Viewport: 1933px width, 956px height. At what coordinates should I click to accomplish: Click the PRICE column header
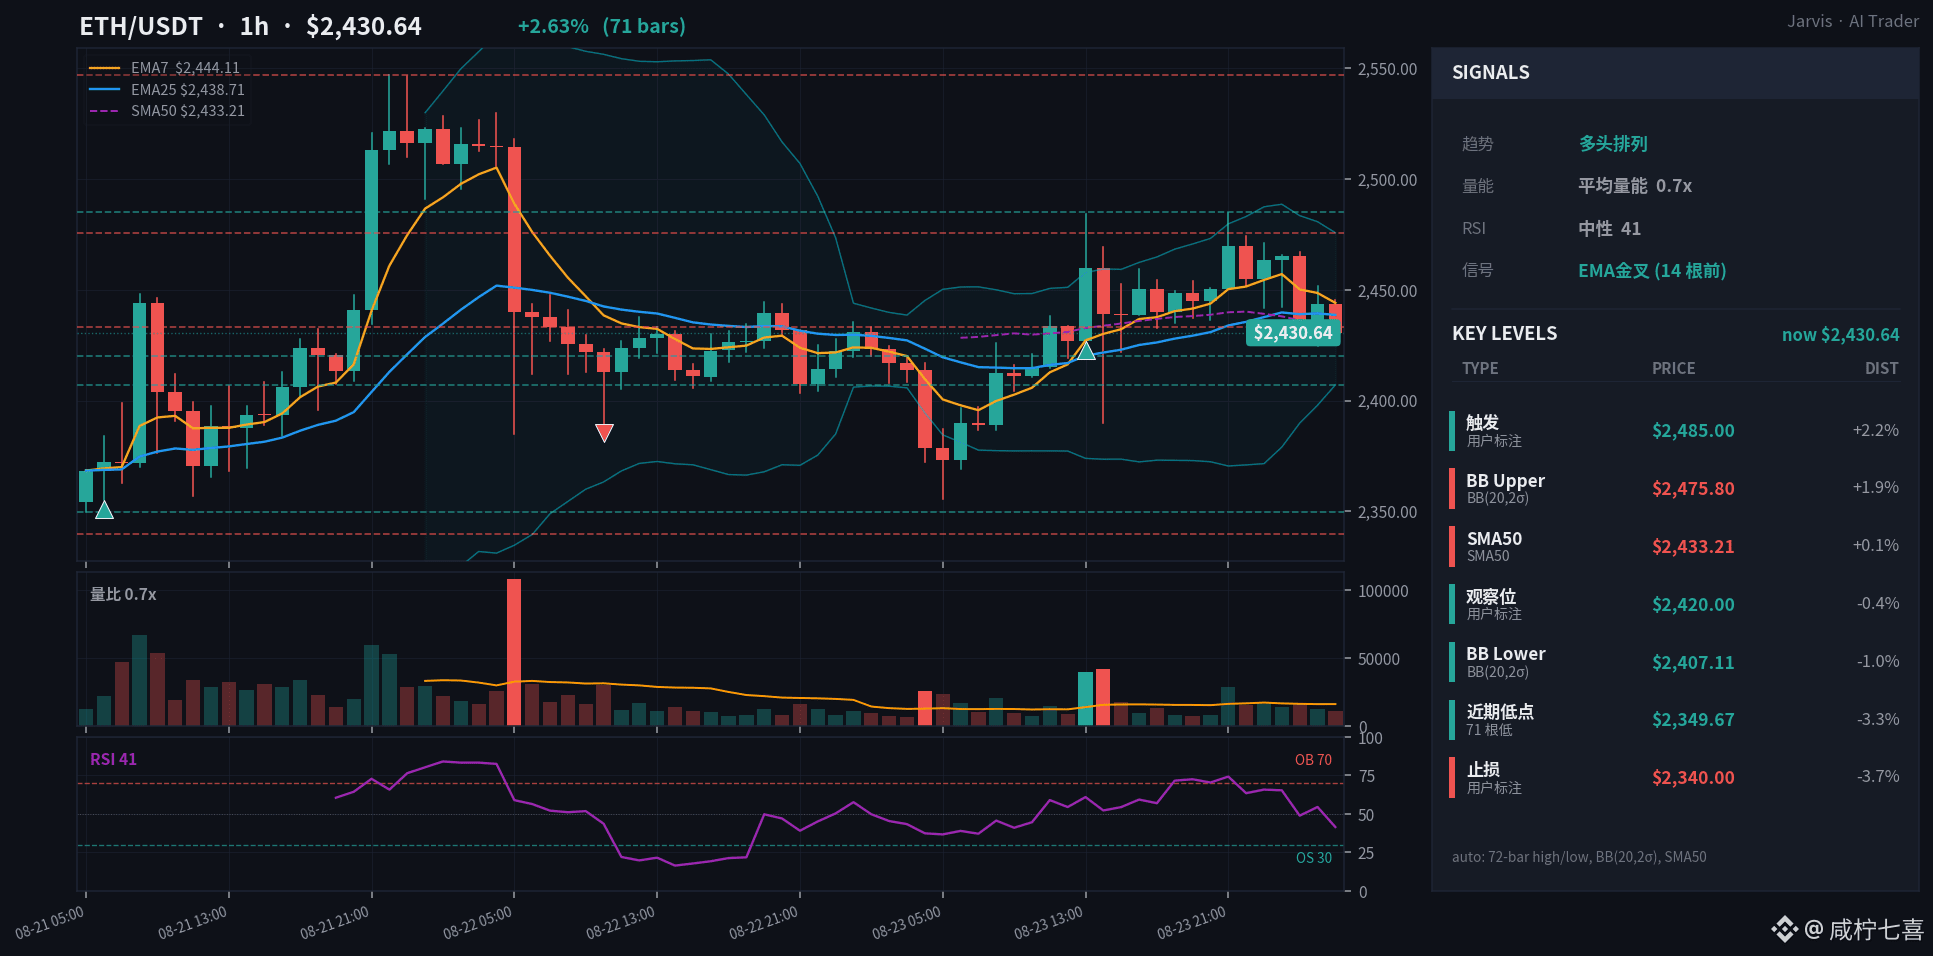click(x=1673, y=368)
